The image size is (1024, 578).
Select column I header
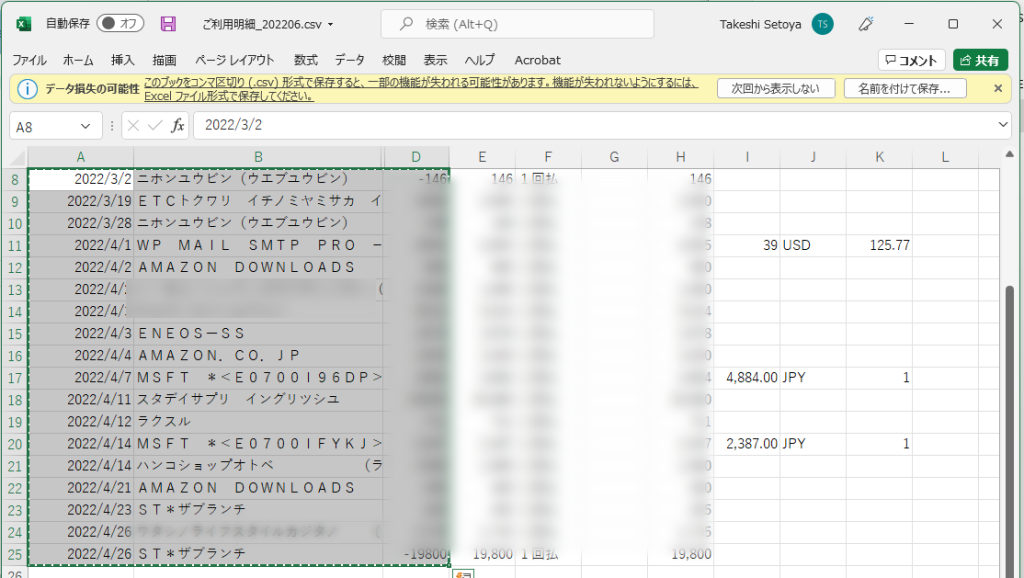(x=747, y=157)
